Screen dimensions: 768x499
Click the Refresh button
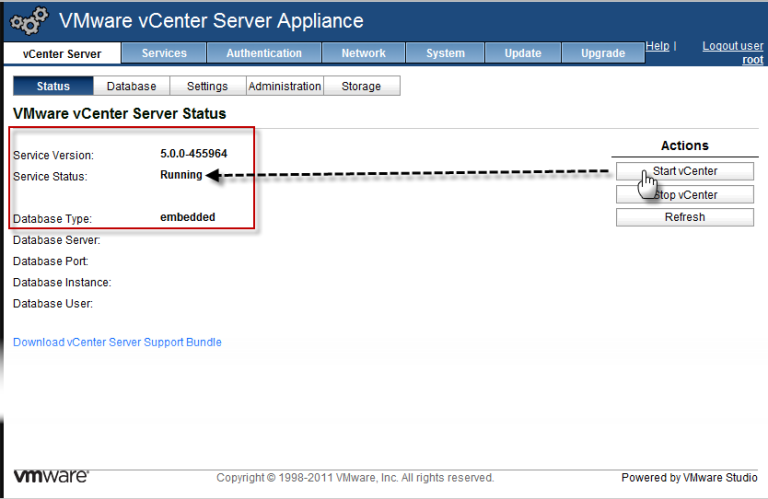pos(685,217)
